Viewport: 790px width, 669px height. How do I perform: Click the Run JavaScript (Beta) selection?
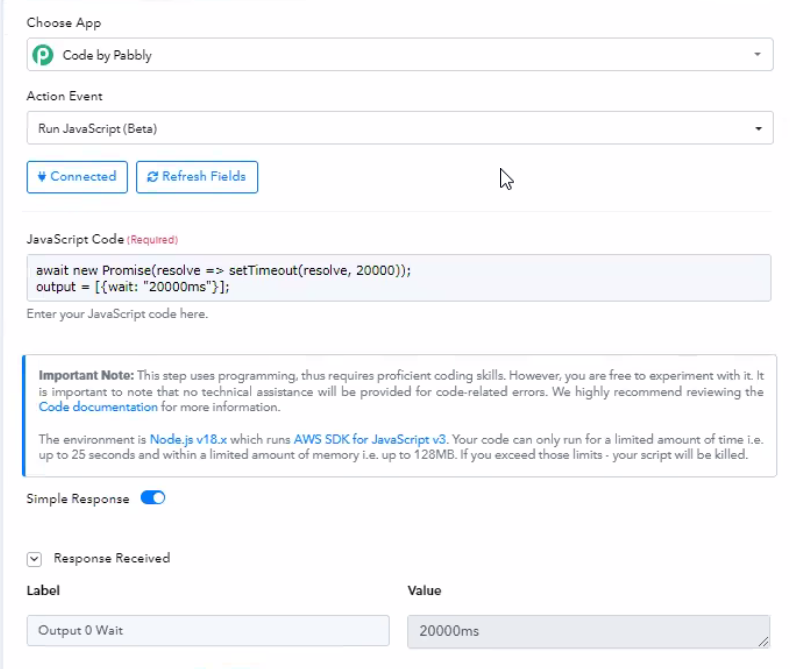[x=400, y=128]
